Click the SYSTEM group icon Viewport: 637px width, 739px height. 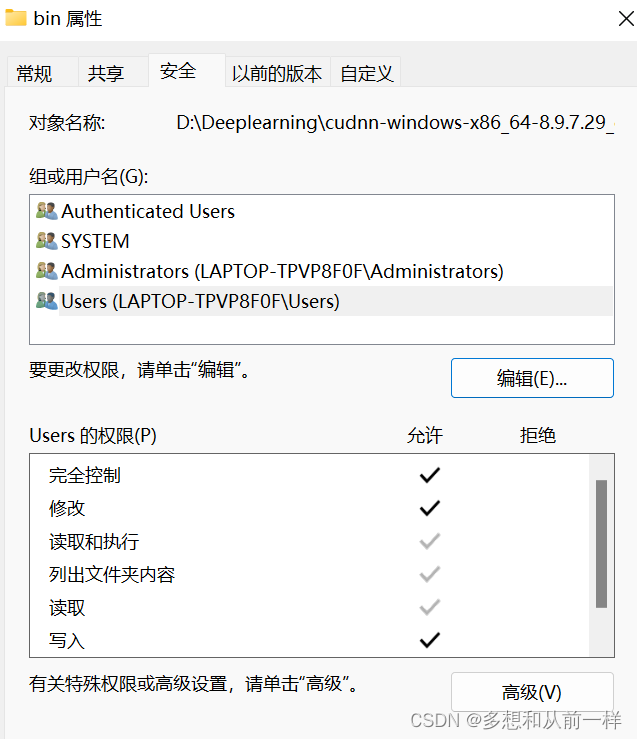point(46,241)
